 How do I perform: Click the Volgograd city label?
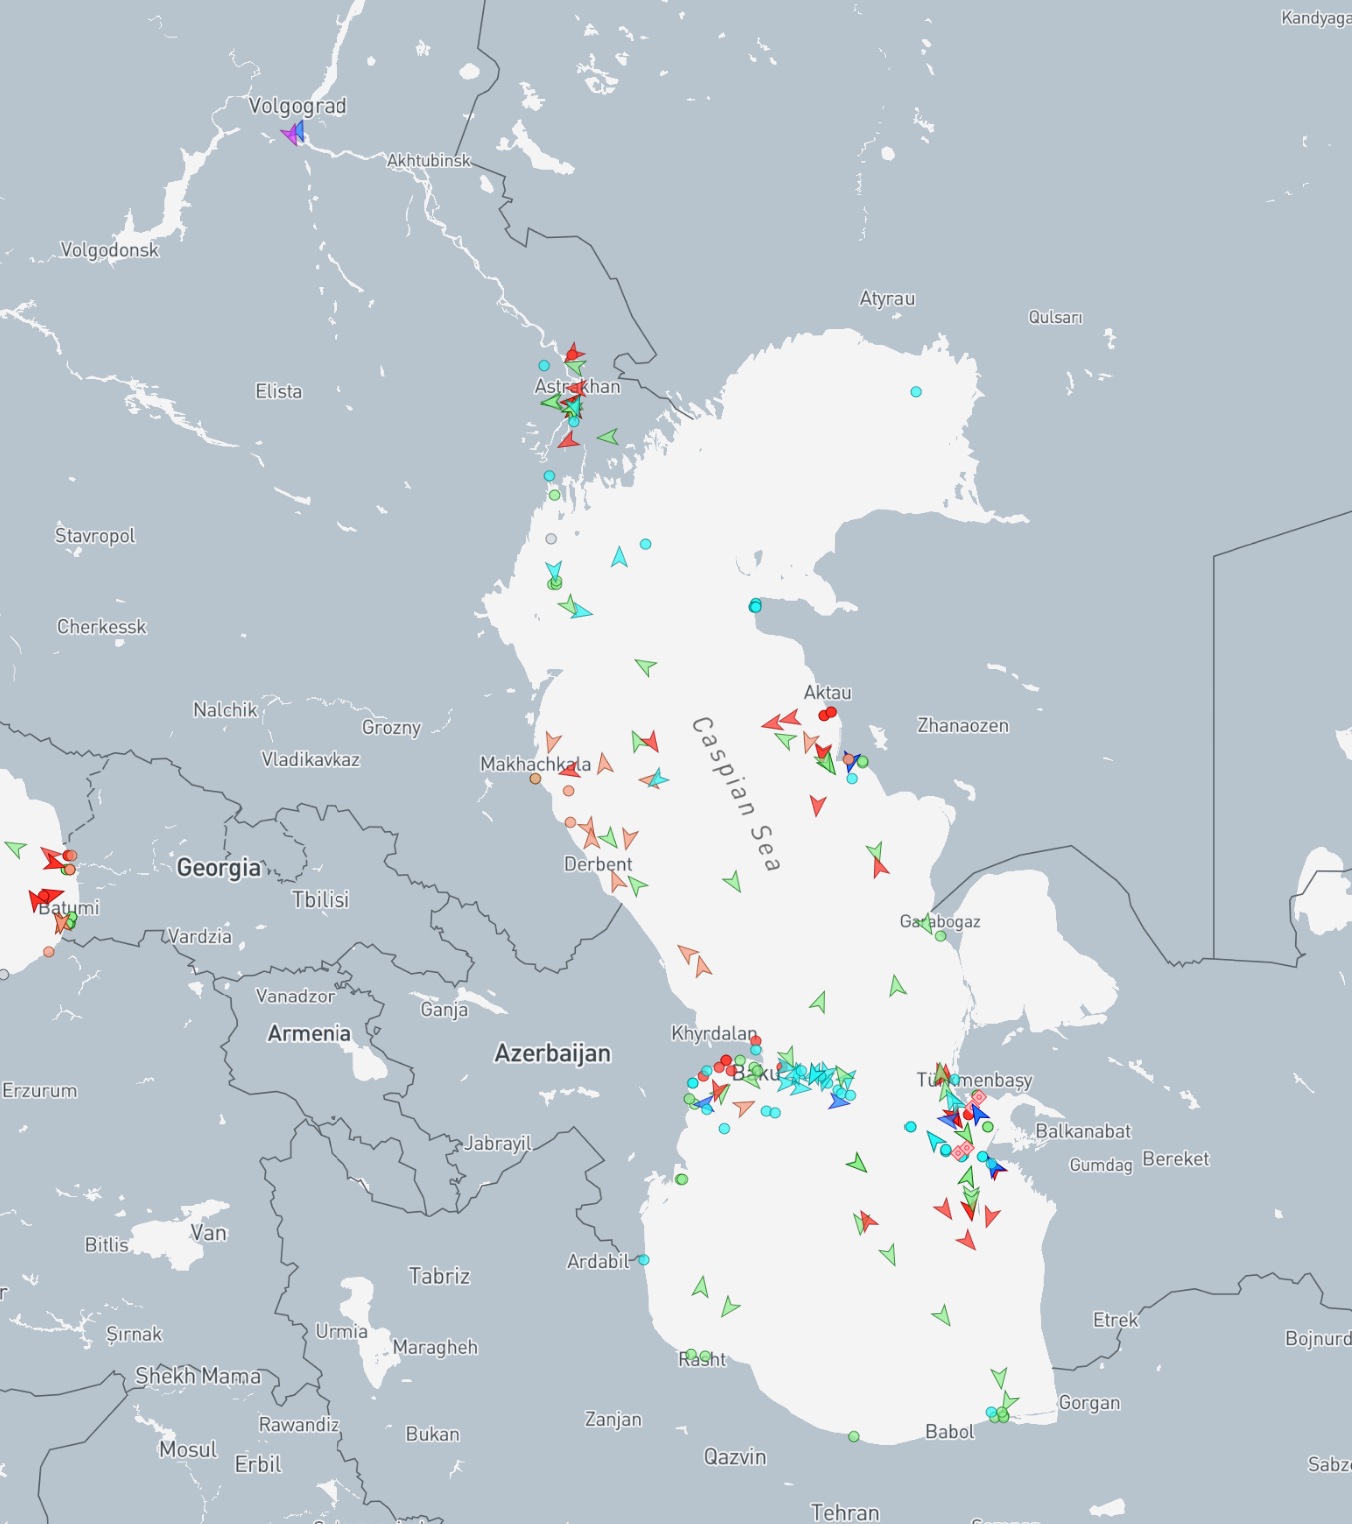click(x=297, y=106)
